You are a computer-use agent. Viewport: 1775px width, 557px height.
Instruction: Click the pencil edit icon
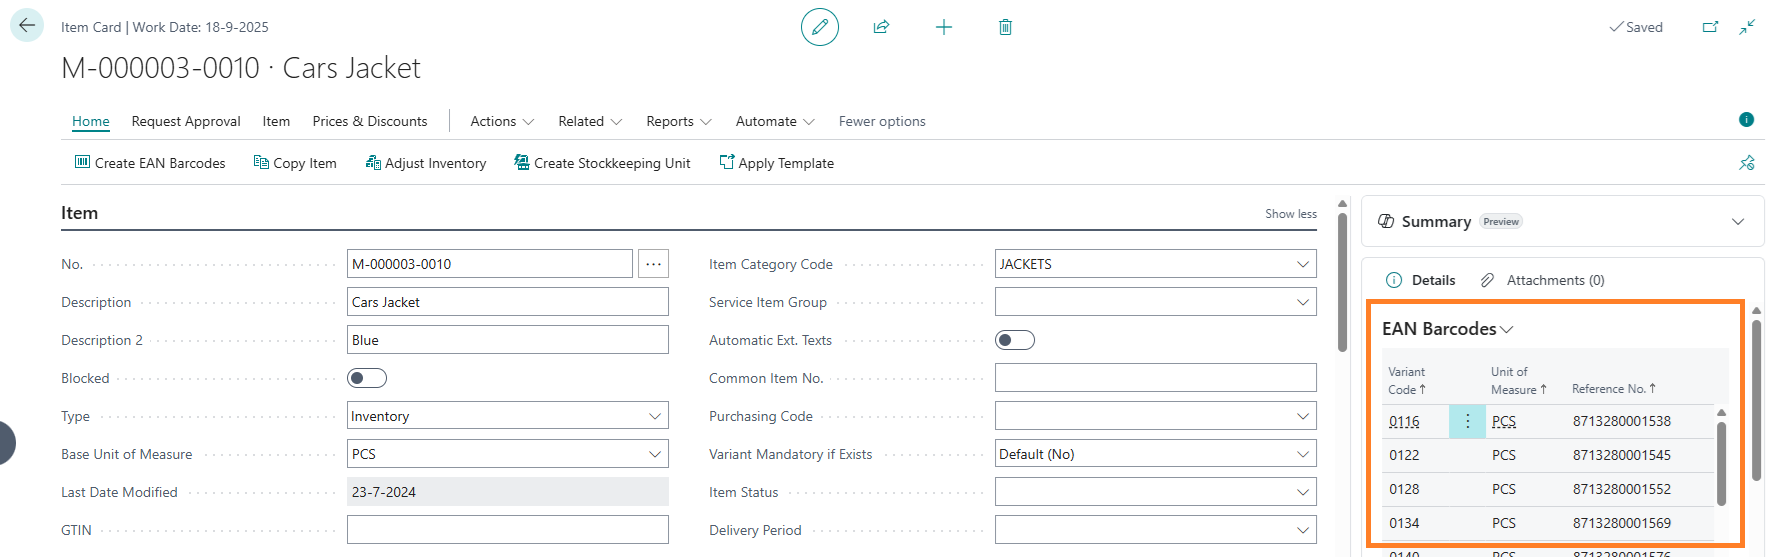[819, 27]
